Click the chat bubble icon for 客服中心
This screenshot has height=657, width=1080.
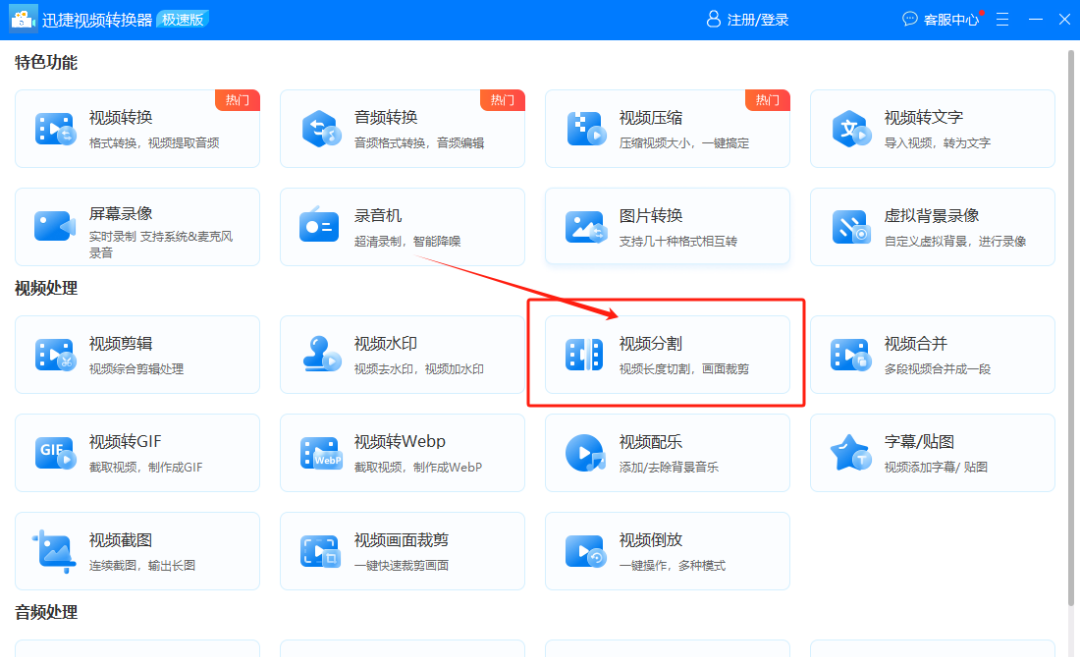[910, 19]
